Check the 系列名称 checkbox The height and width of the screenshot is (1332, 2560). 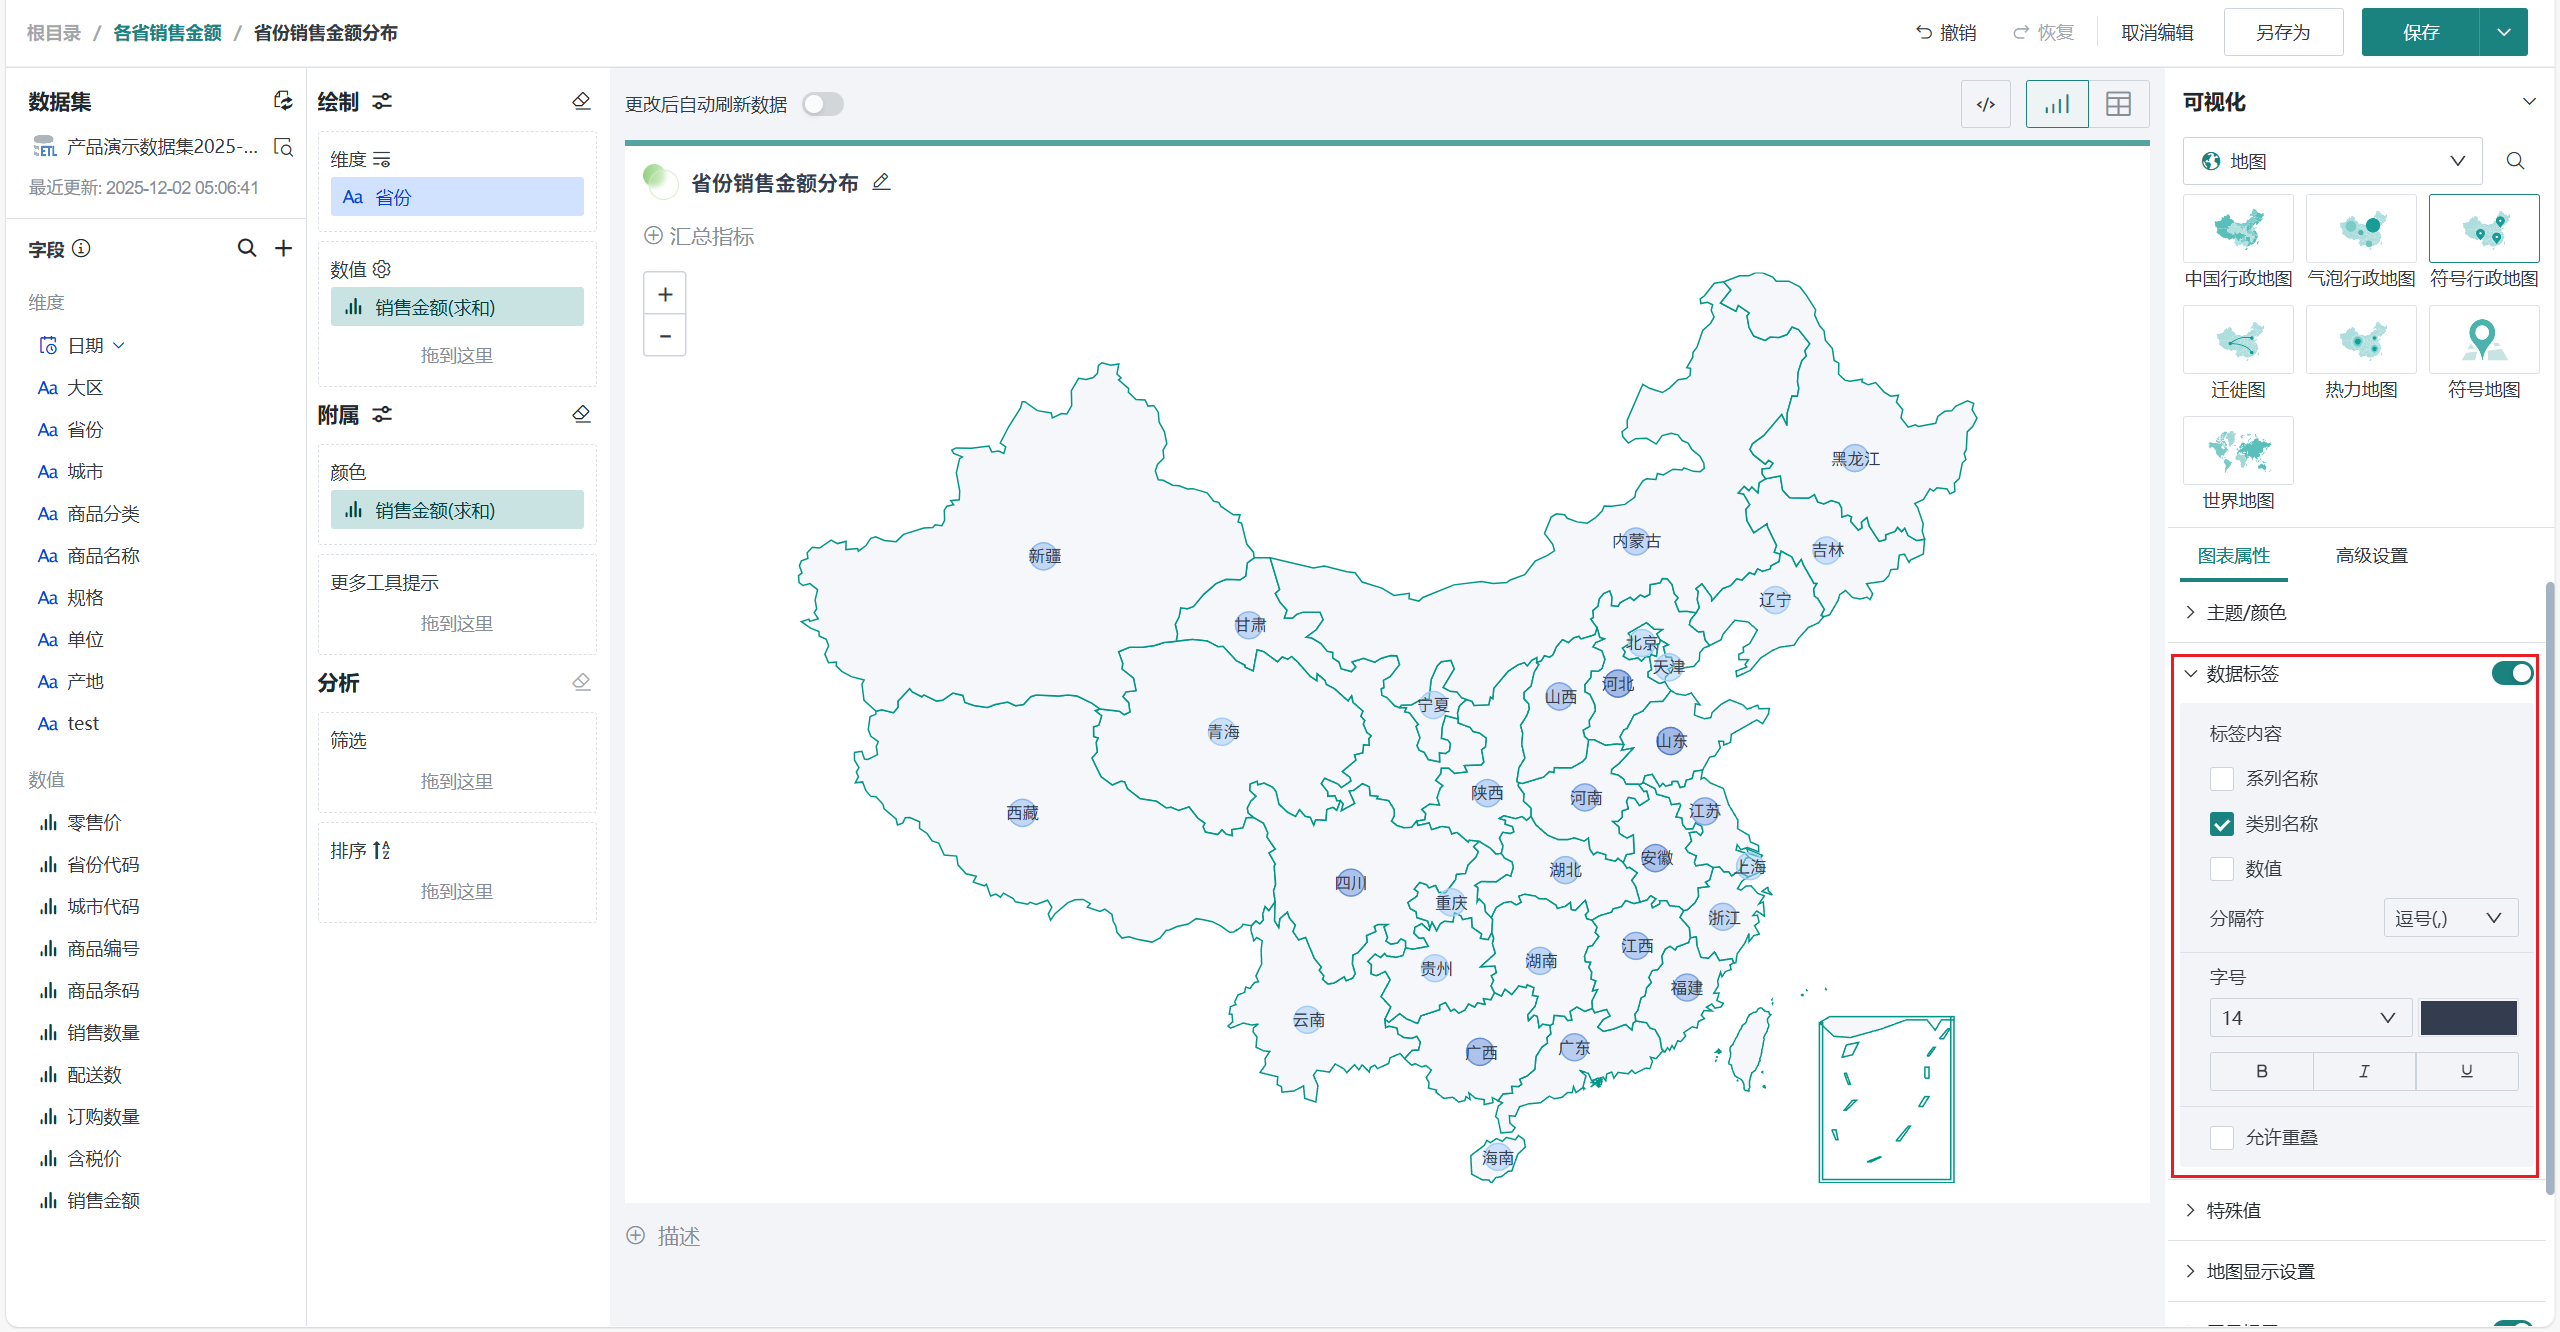2221,779
